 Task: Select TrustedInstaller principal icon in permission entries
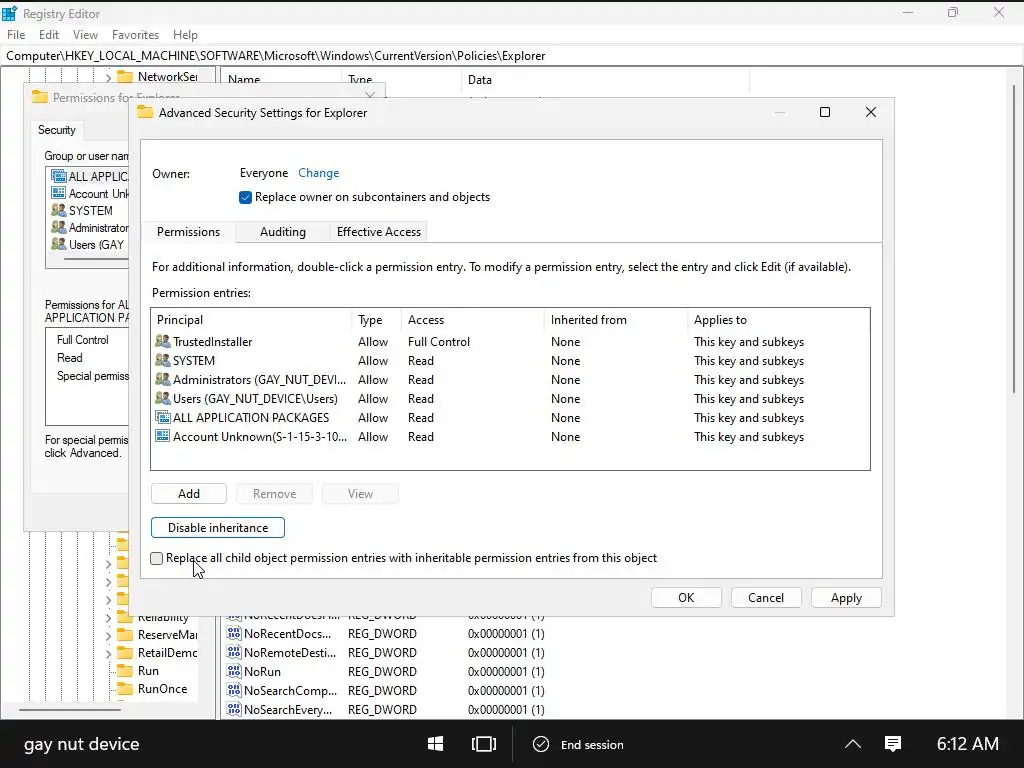click(163, 342)
